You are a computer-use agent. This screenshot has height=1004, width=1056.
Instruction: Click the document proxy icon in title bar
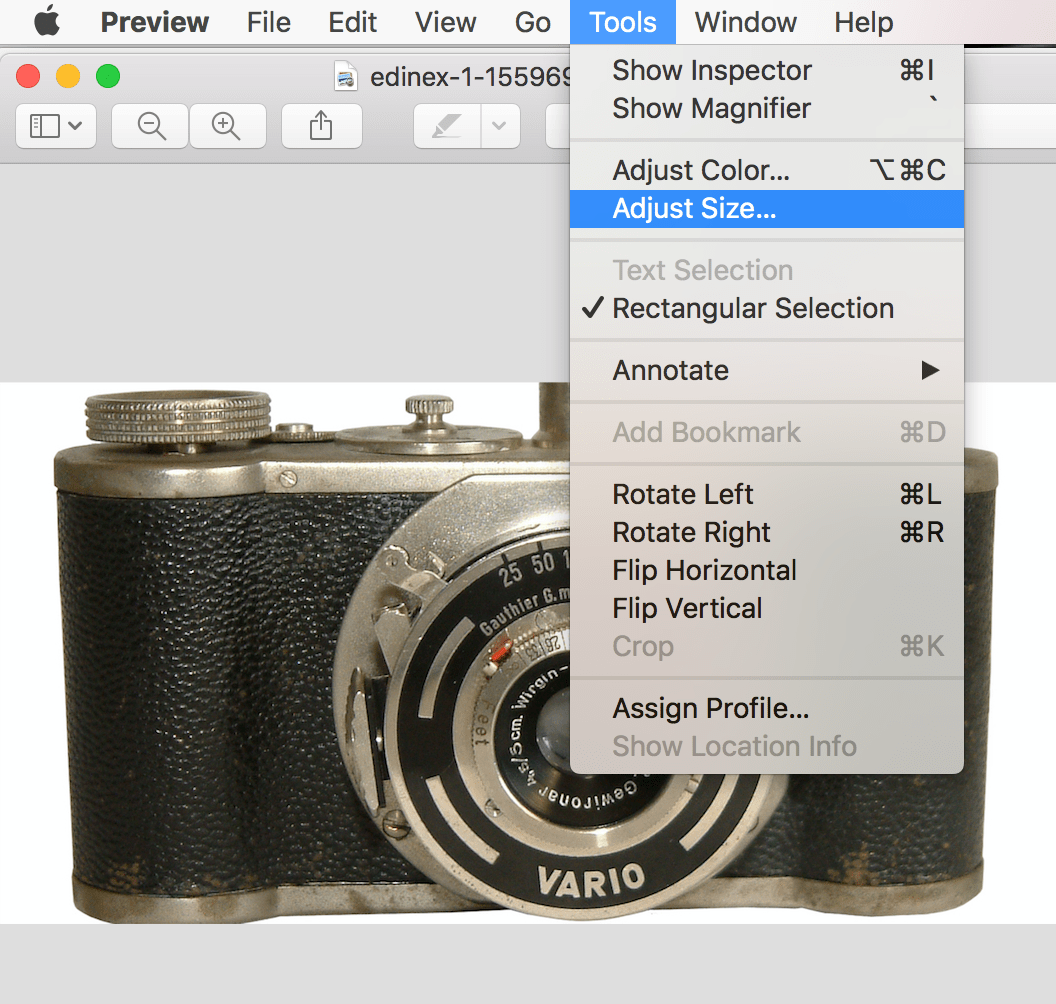346,77
